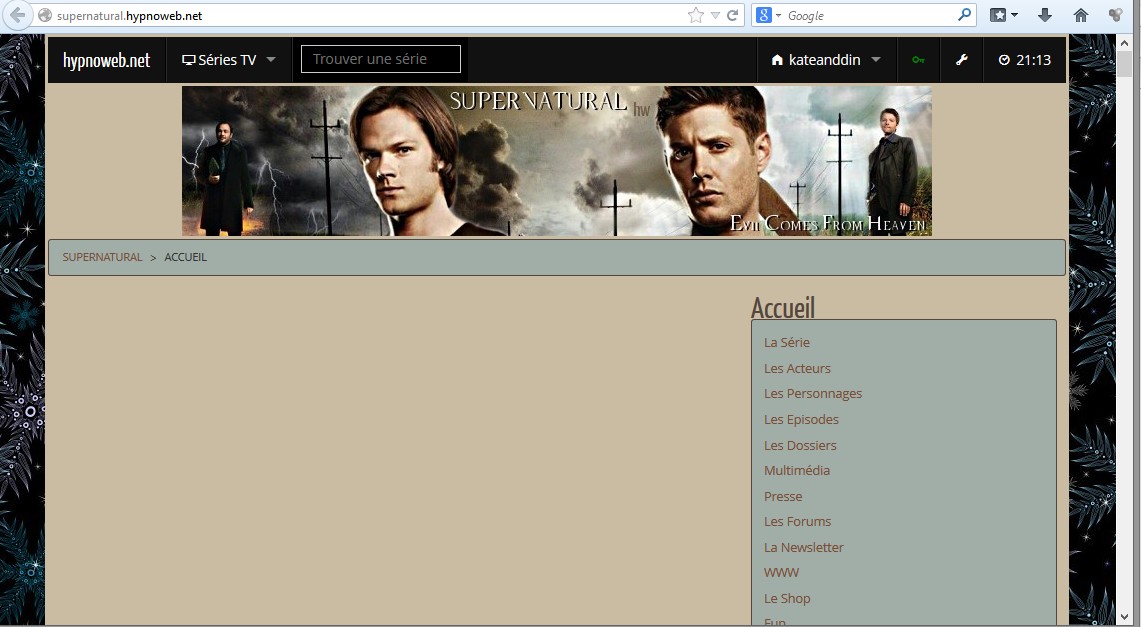The height and width of the screenshot is (627, 1141).
Task: Open the bookmarks menu icon
Action: 1003,15
